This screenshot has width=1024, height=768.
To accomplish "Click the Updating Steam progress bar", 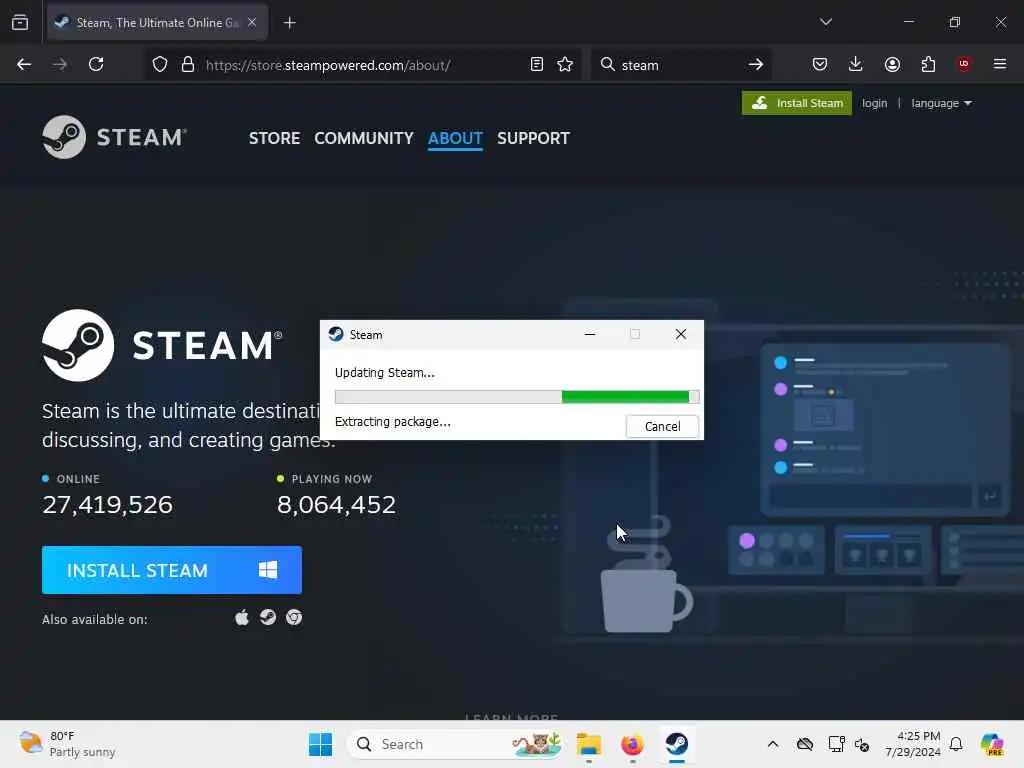I will click(x=517, y=397).
